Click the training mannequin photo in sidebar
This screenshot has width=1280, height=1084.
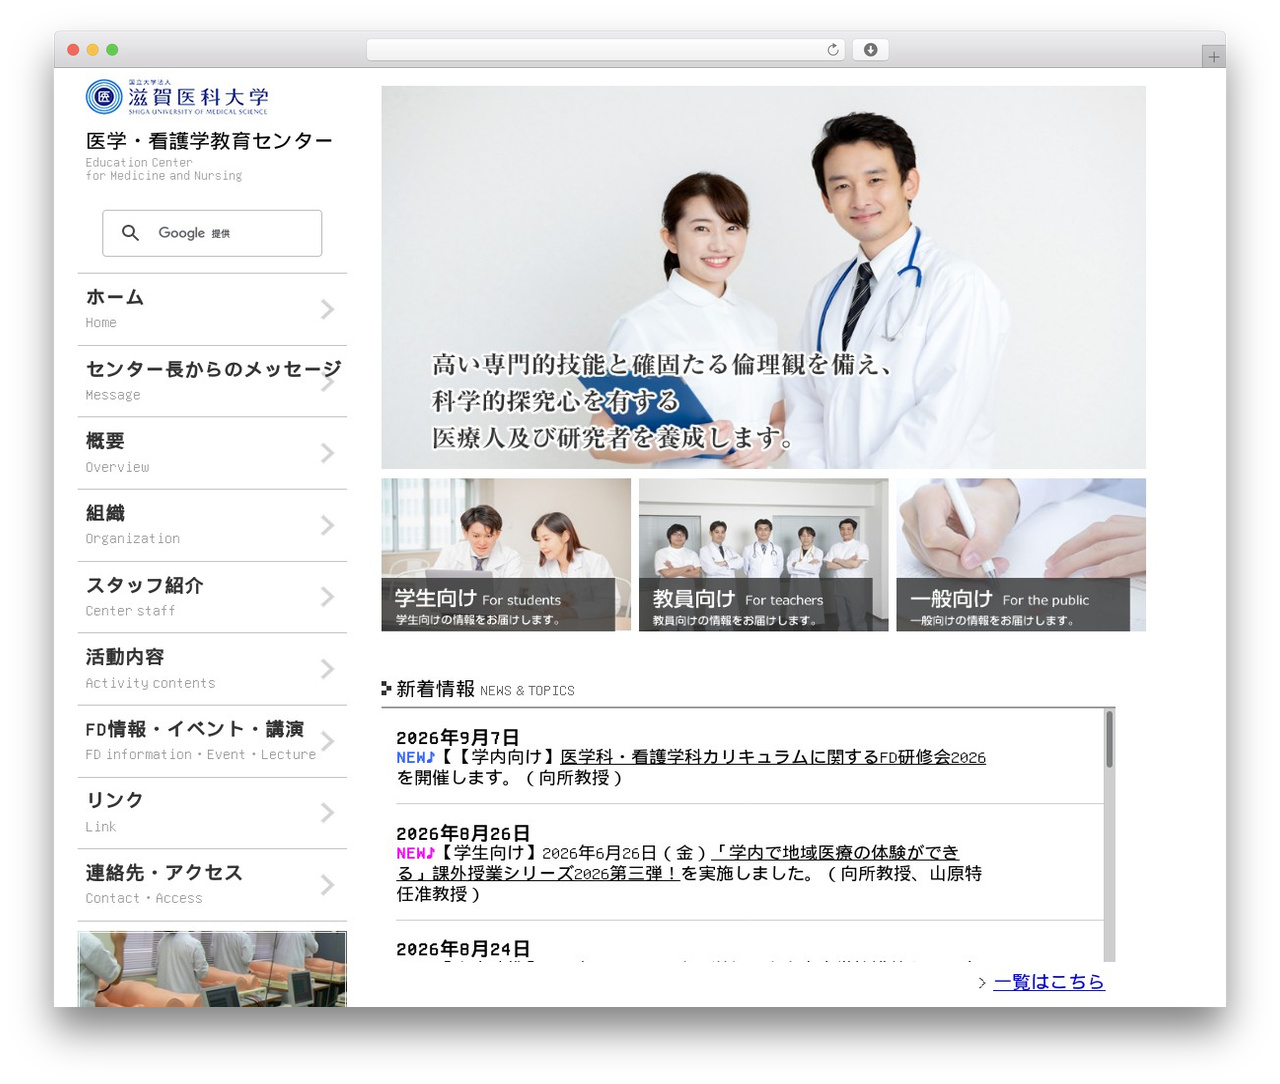tap(212, 969)
